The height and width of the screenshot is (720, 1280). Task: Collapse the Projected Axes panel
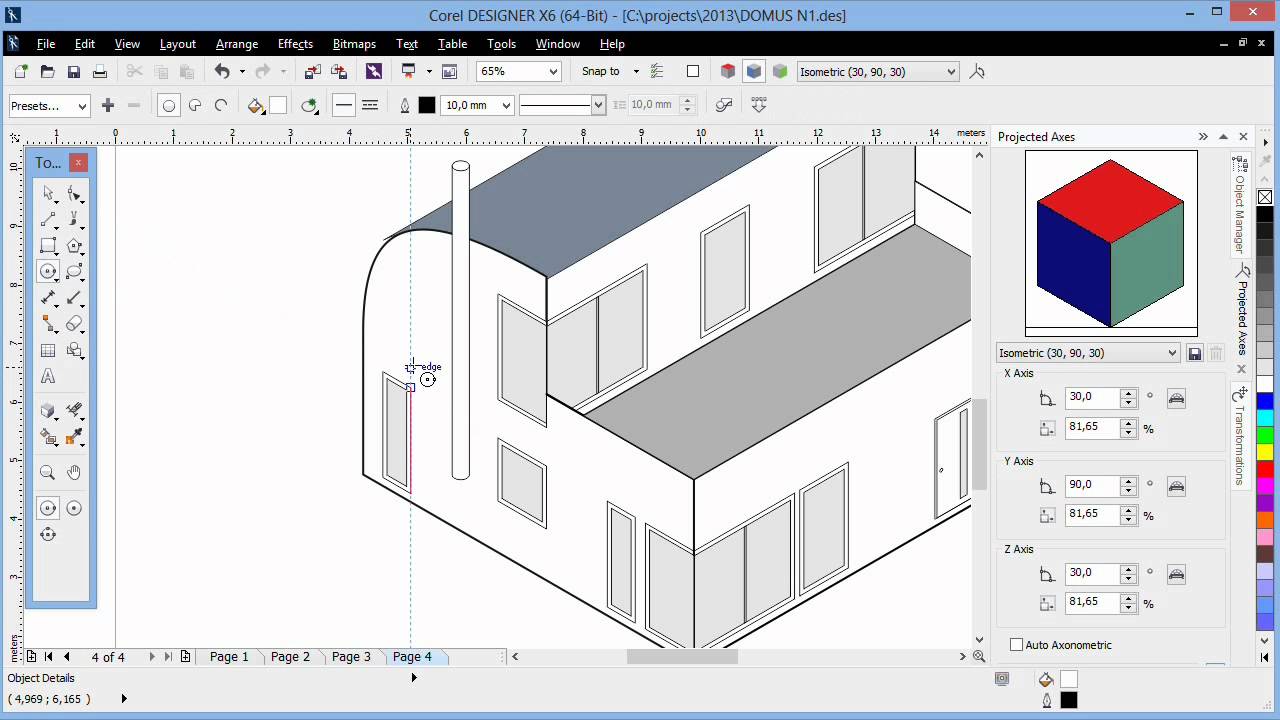[x=1224, y=136]
